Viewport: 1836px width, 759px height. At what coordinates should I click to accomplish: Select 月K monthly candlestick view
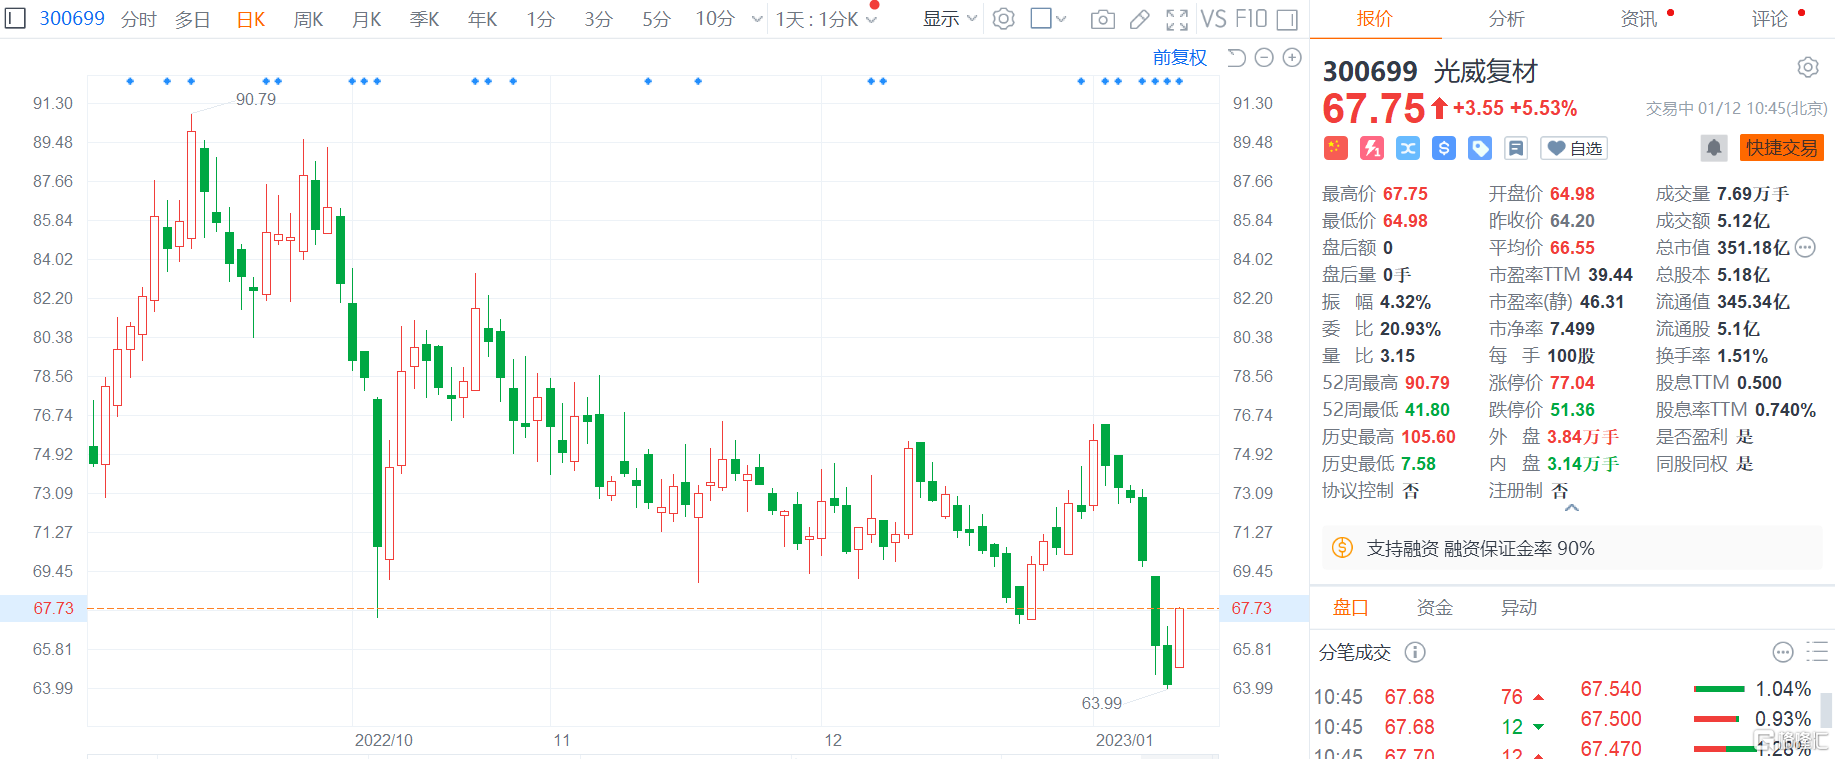point(367,19)
